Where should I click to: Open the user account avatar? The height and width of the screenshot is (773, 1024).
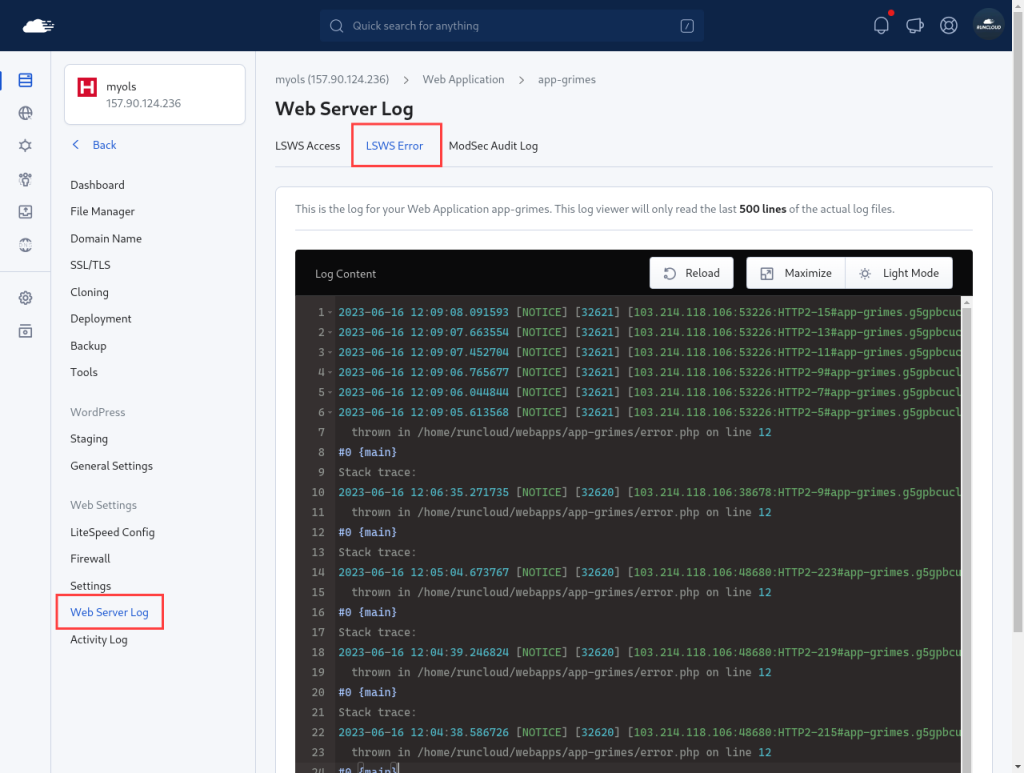988,25
